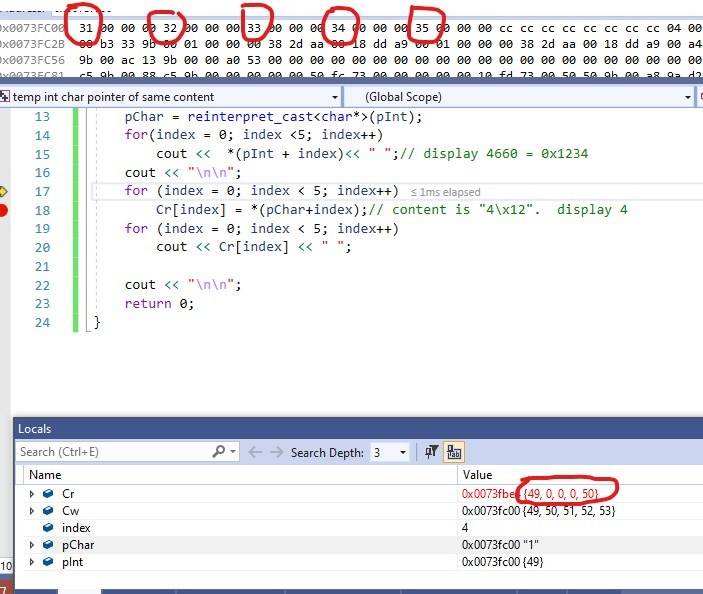
Task: Expand the Cw variable in Locals
Action: click(x=31, y=511)
